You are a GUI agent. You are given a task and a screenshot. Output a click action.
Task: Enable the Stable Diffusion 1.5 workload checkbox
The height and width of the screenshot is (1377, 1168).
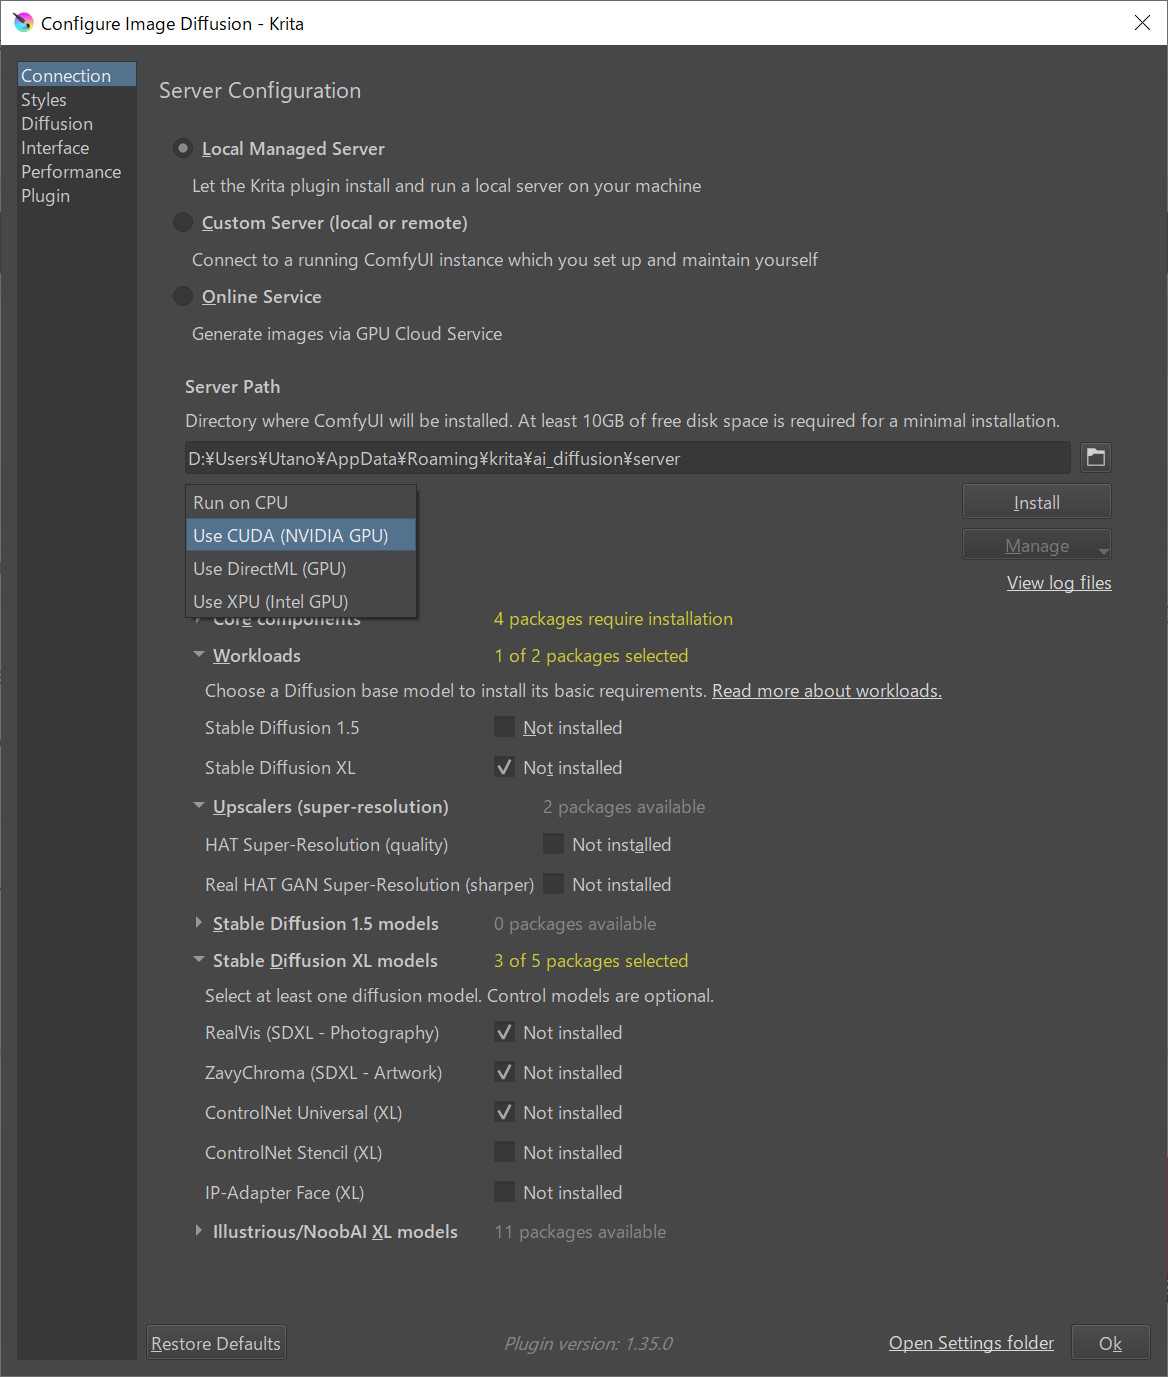tap(505, 728)
